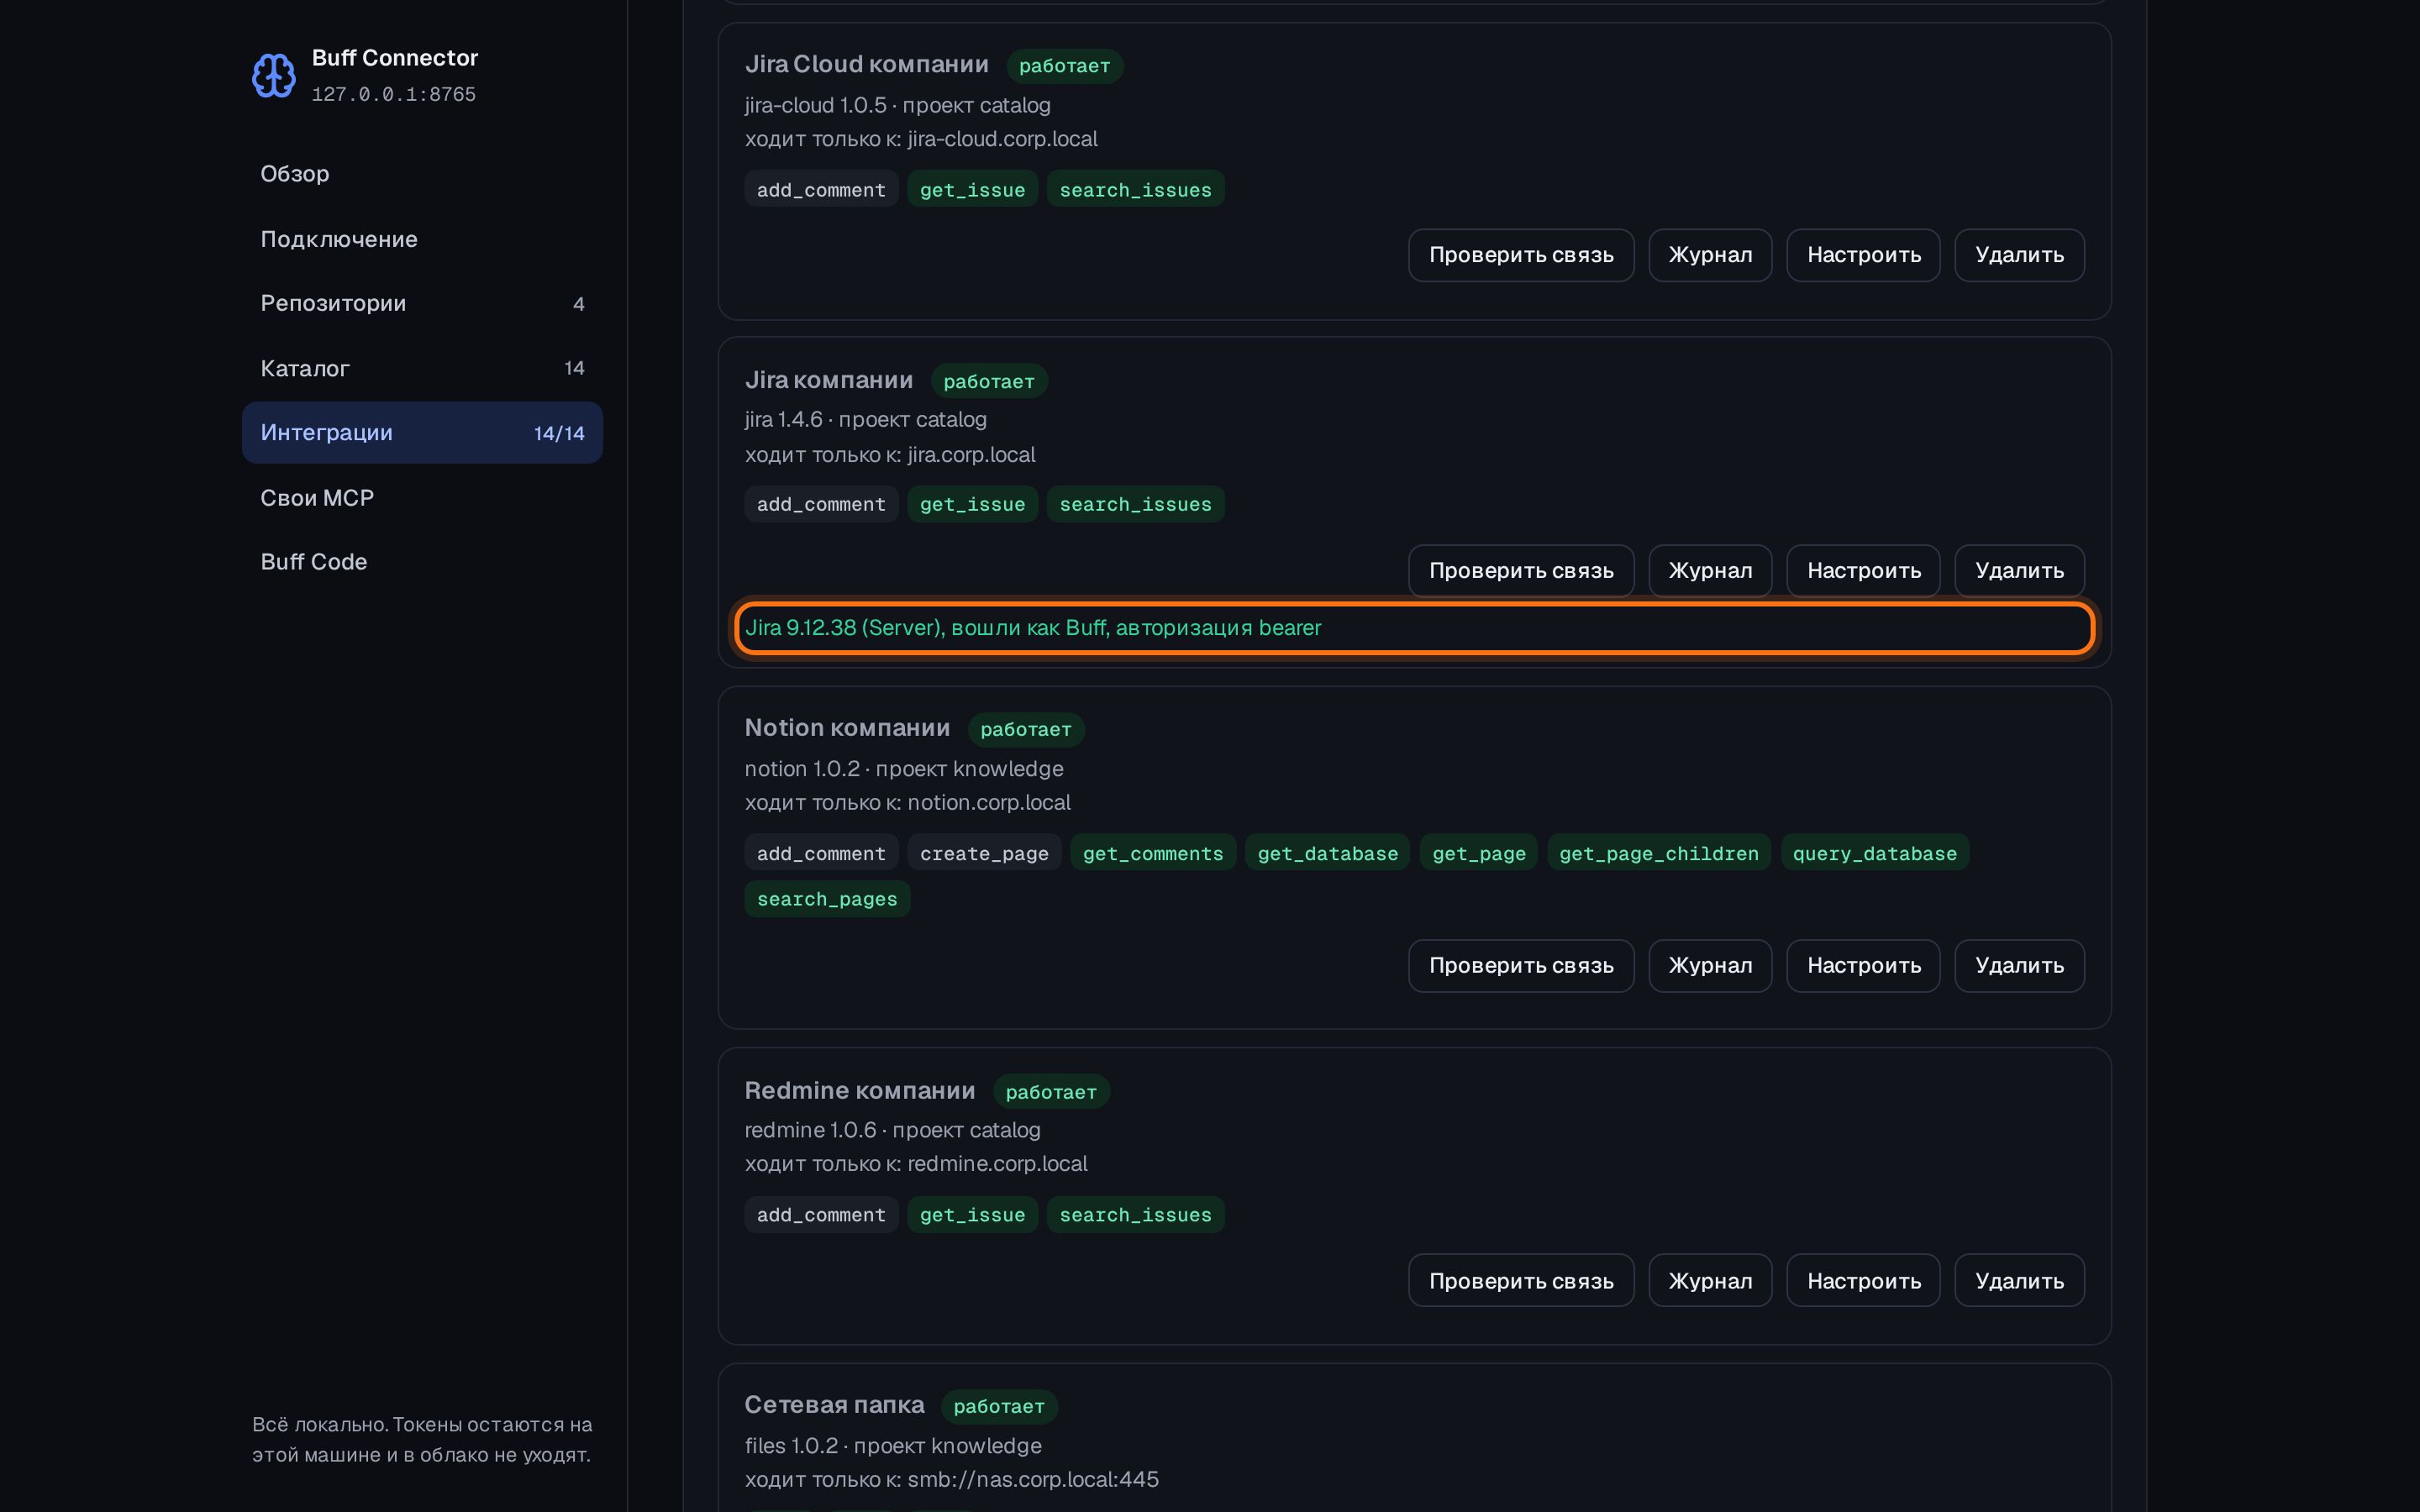Click Настроить on Notion компании card
The height and width of the screenshot is (1512, 2420).
pos(1863,966)
